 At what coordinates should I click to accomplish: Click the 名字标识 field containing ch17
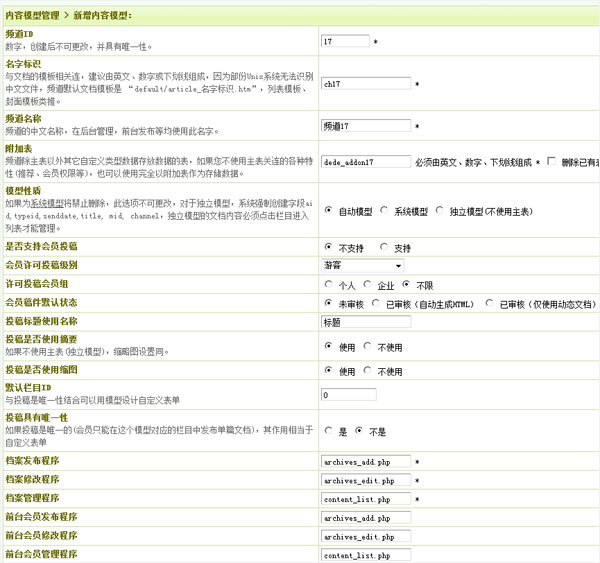[x=365, y=84]
